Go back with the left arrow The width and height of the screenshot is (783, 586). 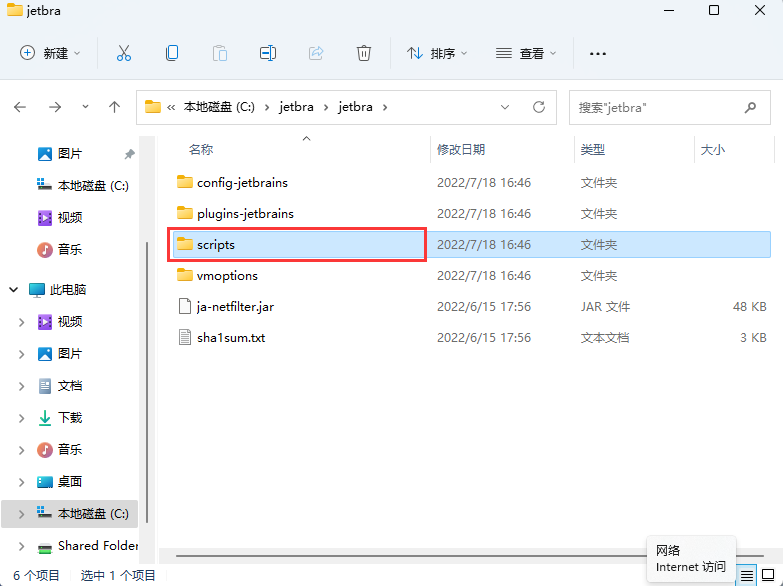(x=20, y=107)
